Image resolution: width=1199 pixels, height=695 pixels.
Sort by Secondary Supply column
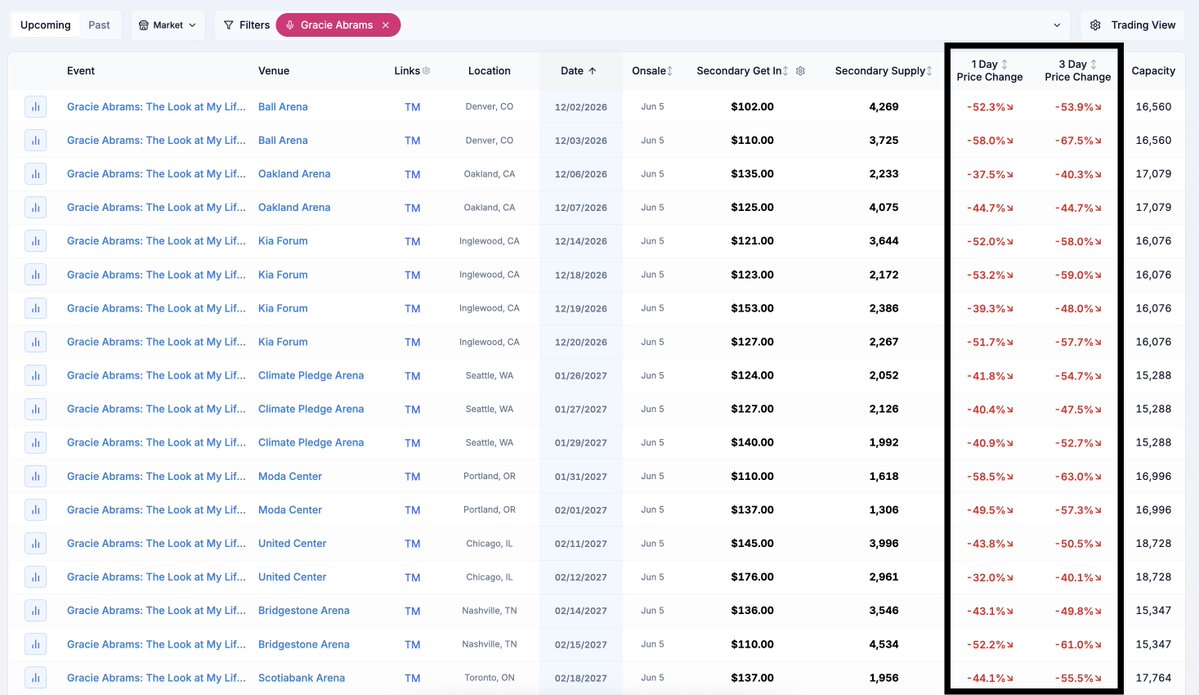click(883, 71)
